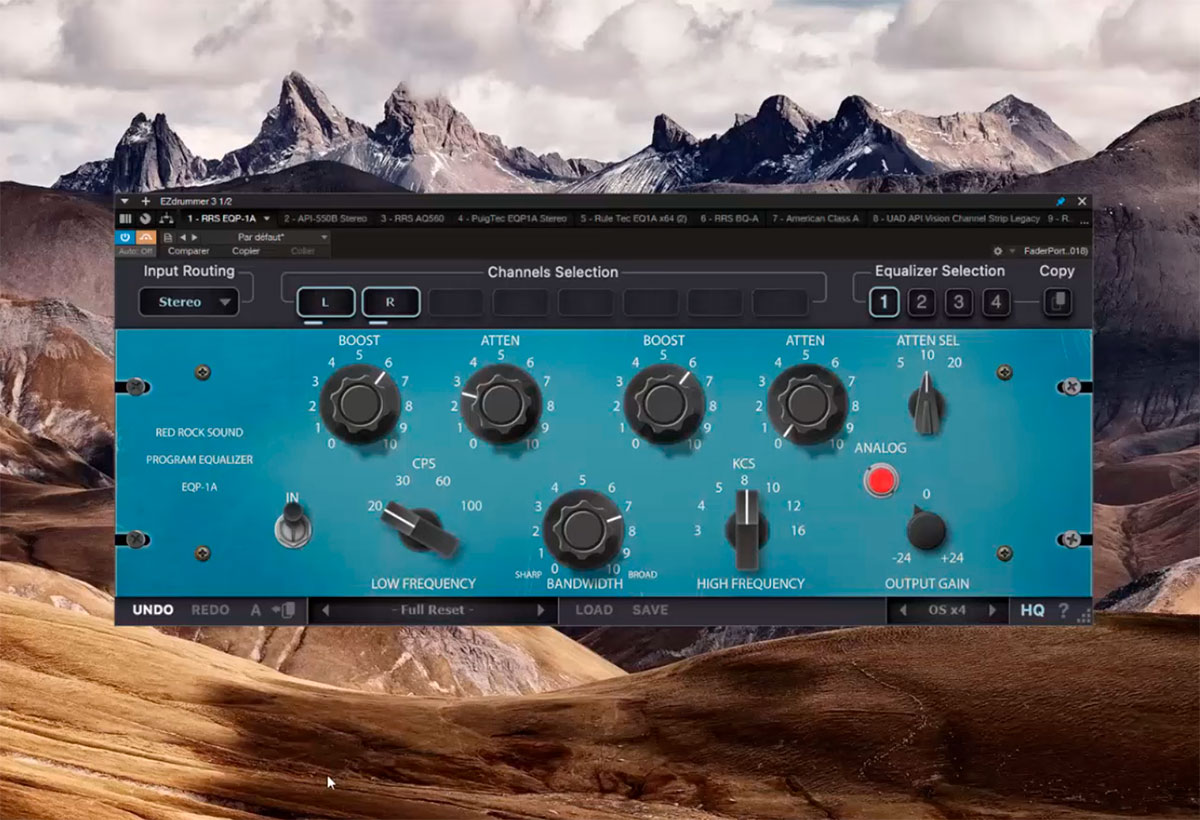Open the Input Routing Stereo dropdown
This screenshot has width=1200, height=820.
tap(189, 302)
